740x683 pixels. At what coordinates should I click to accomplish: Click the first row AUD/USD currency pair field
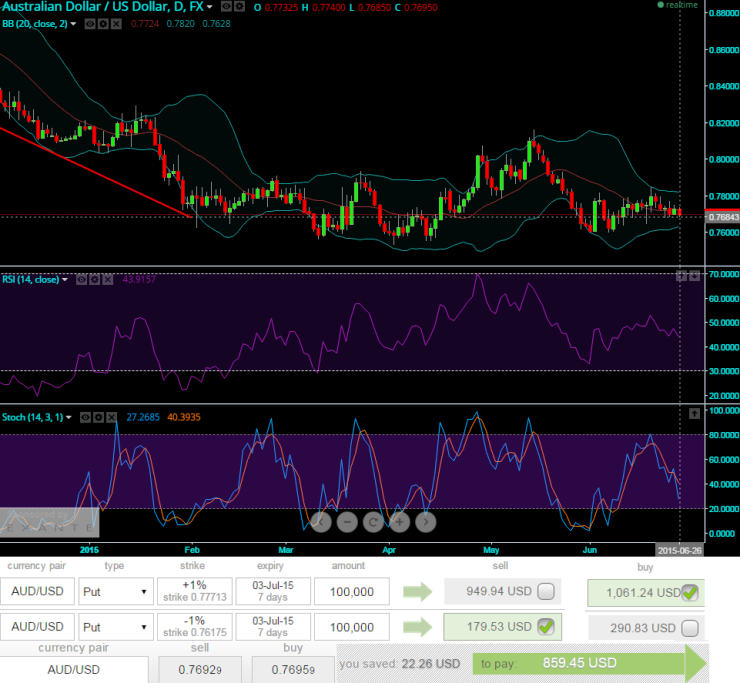[37, 591]
